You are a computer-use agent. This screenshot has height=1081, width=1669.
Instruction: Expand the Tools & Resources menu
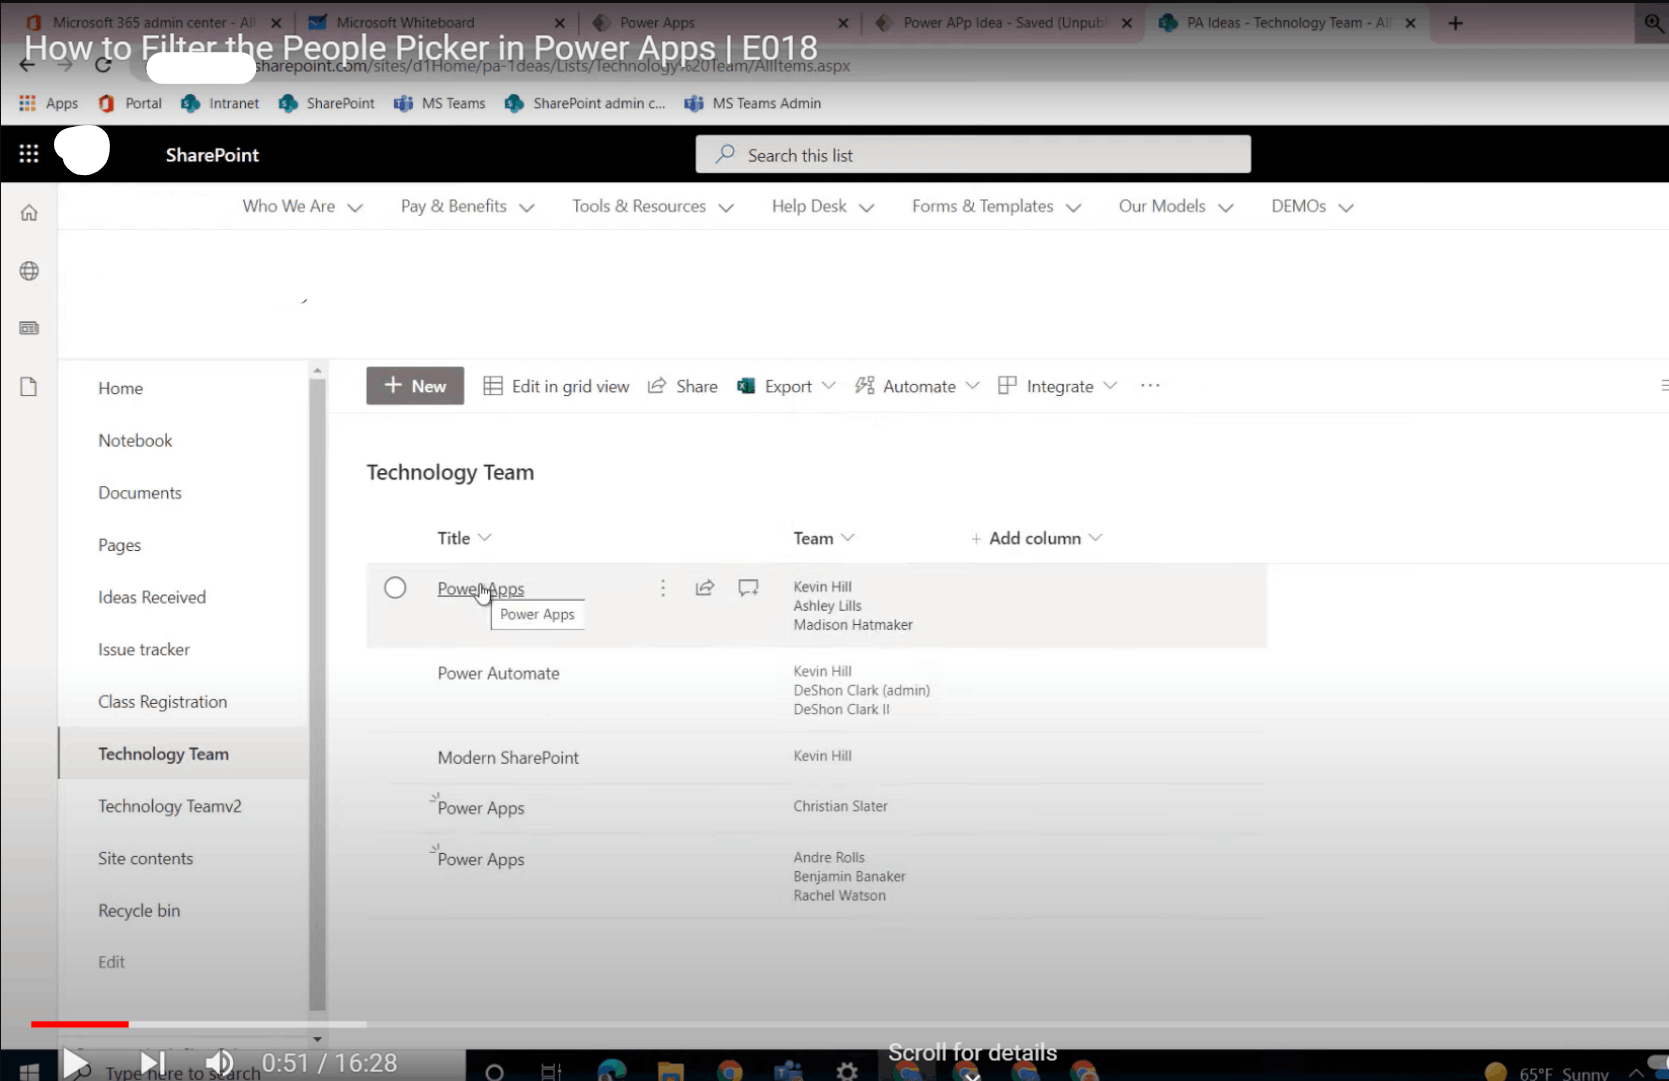(x=653, y=206)
